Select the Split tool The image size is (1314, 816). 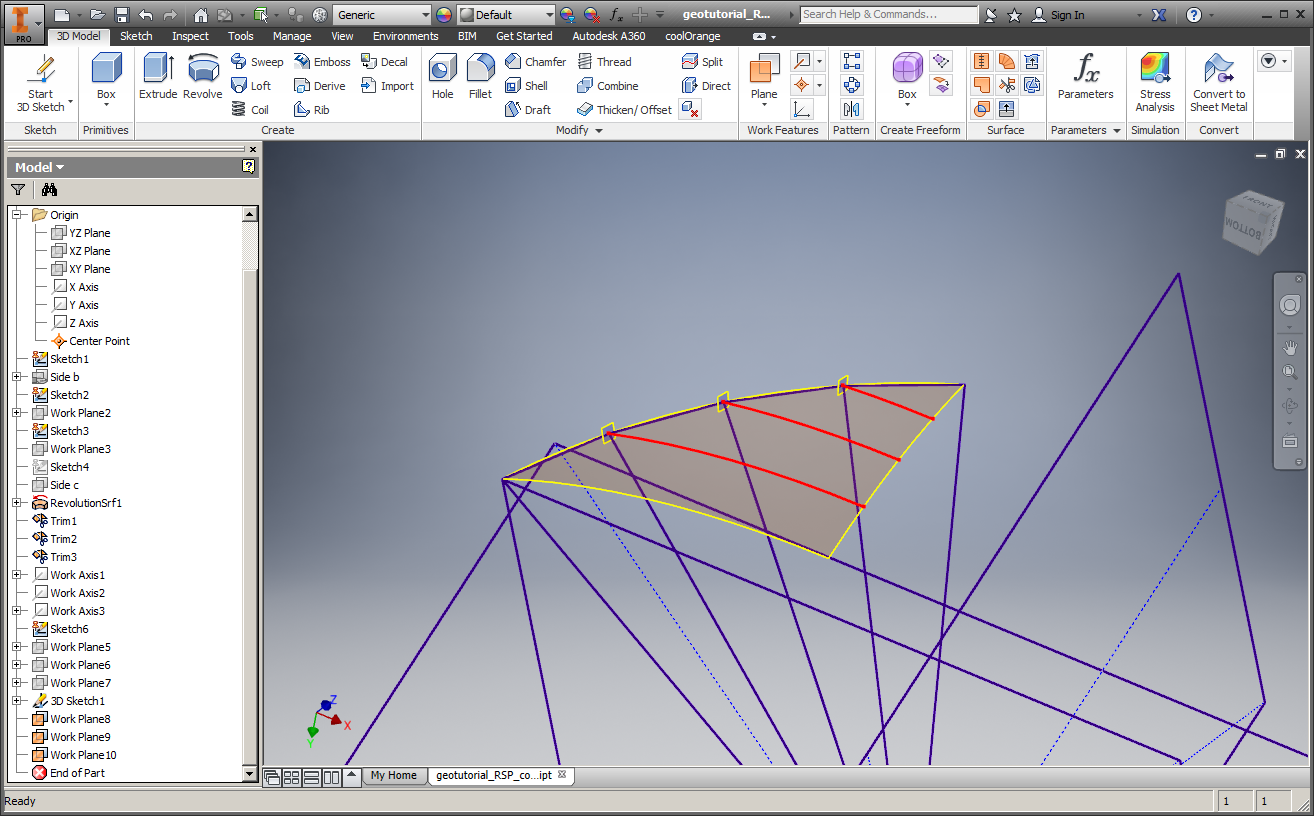702,62
